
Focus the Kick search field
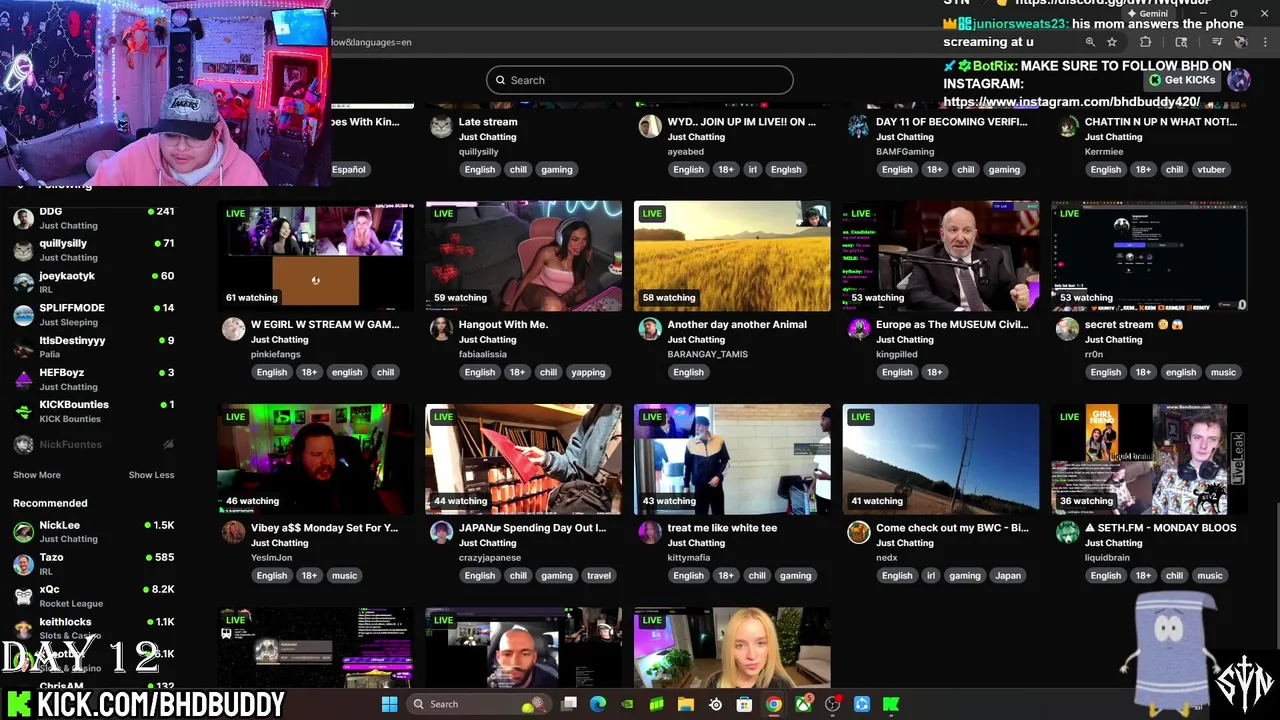[x=640, y=80]
